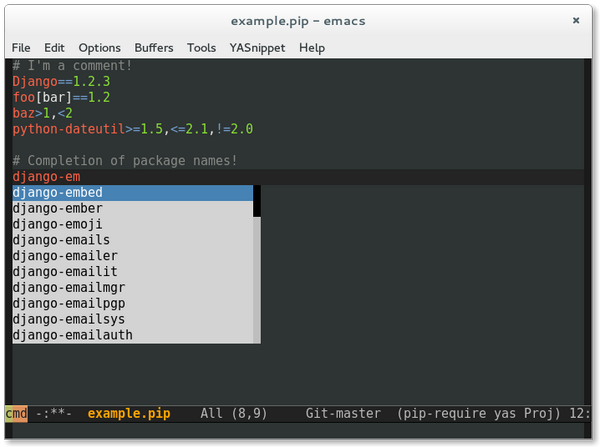Place cursor on python-dateutil line
This screenshot has height=447, width=600.
click(132, 129)
